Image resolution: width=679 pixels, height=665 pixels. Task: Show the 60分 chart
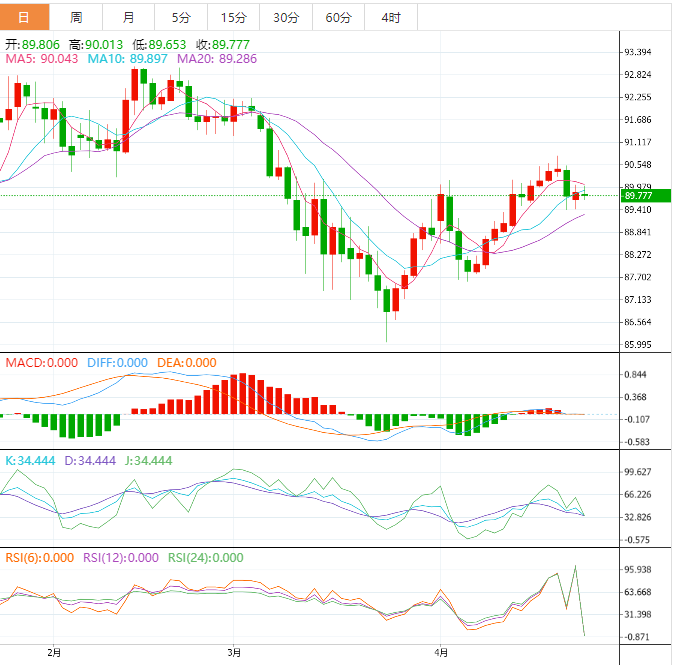point(338,17)
